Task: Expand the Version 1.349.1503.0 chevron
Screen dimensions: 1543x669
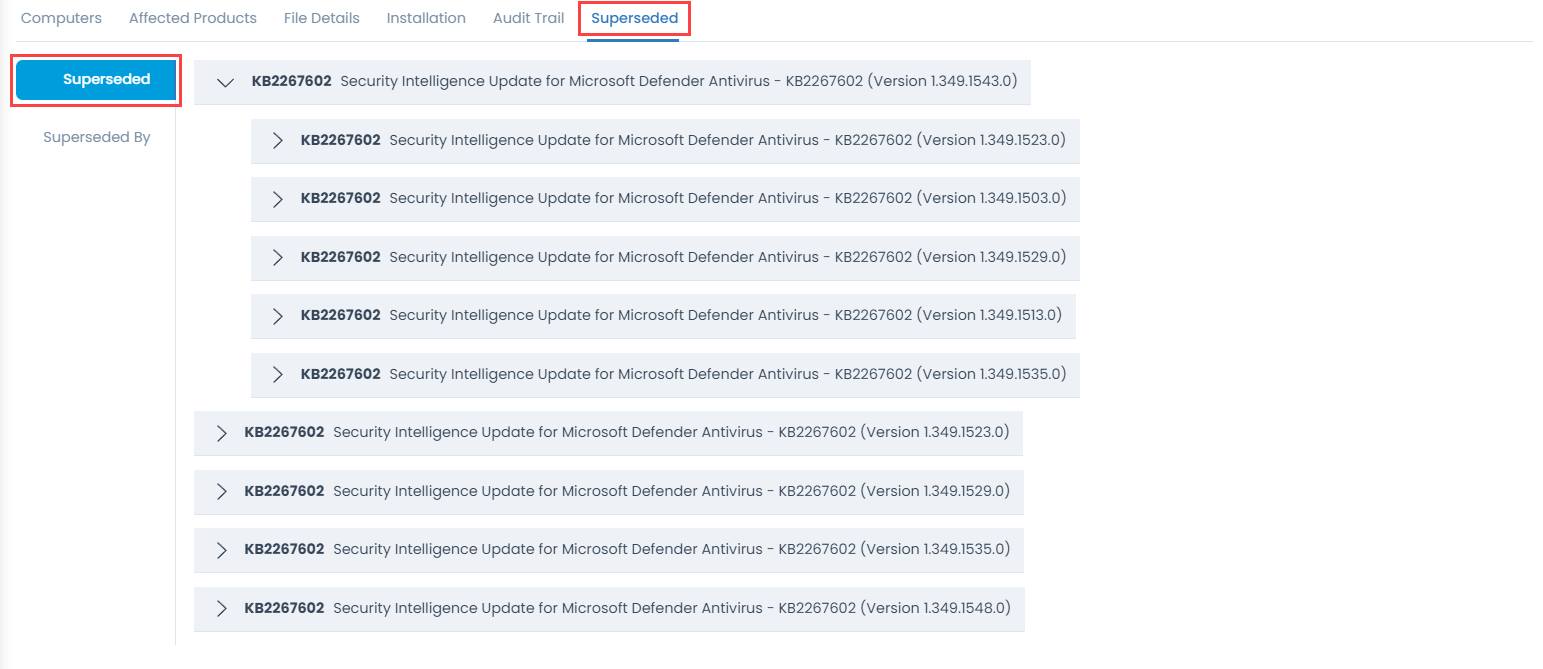Action: point(278,199)
